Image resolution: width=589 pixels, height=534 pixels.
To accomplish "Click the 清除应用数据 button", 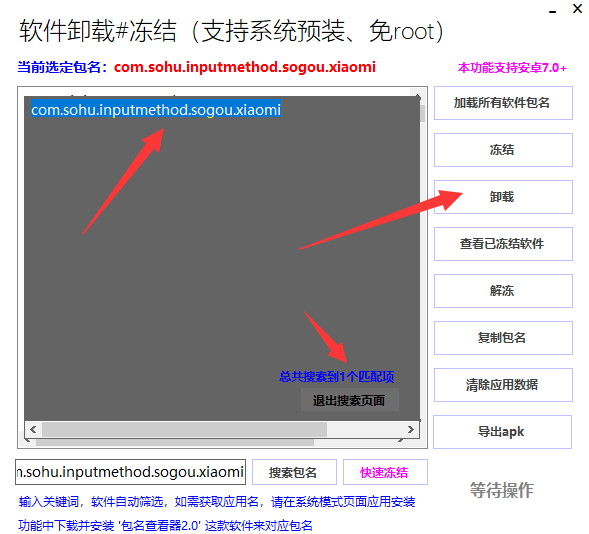I will tap(503, 385).
